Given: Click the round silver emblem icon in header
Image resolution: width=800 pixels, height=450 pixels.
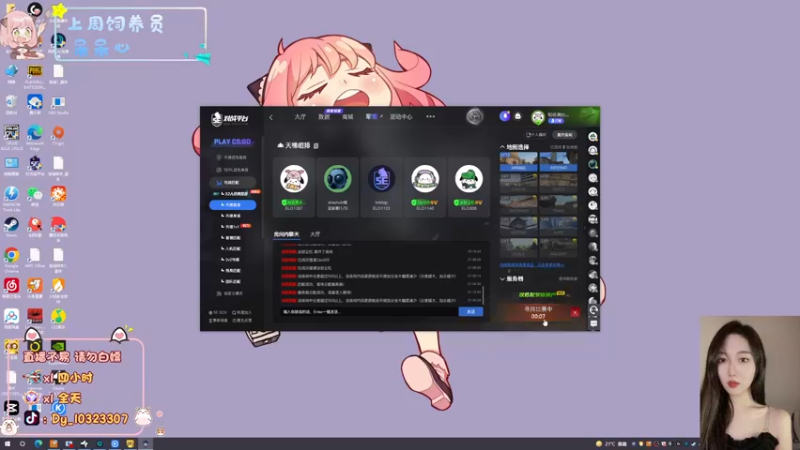Looking at the screenshot, I should [474, 117].
